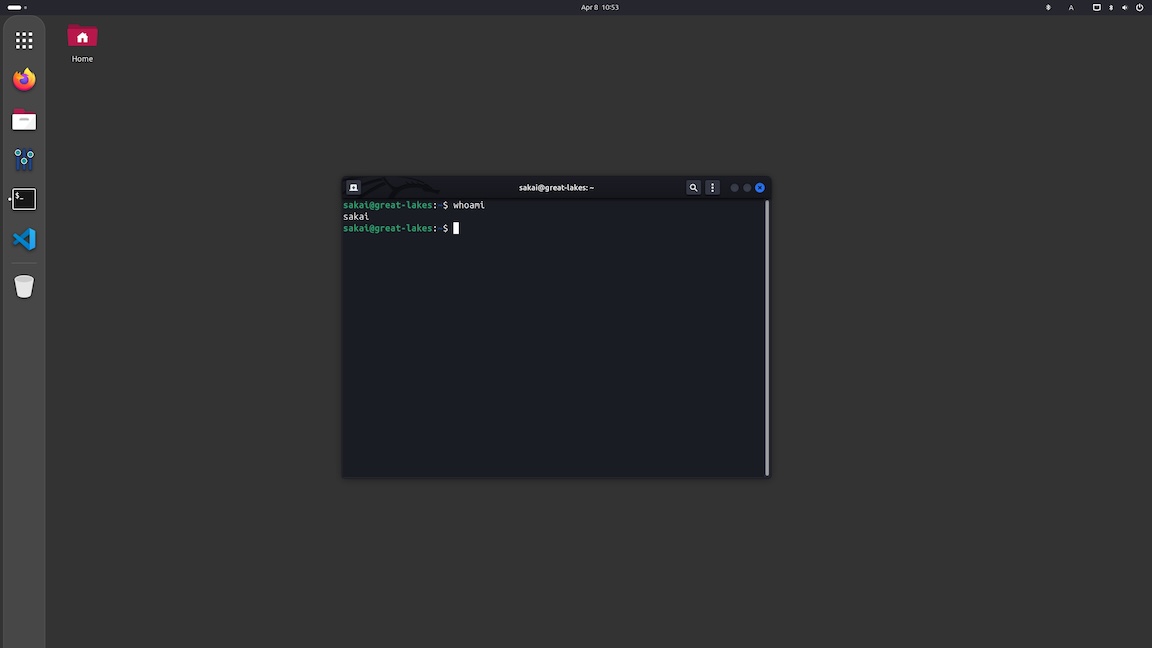The height and width of the screenshot is (648, 1152).
Task: Click the terminal title bar showing sakai@great-lakes
Action: pyautogui.click(x=556, y=187)
